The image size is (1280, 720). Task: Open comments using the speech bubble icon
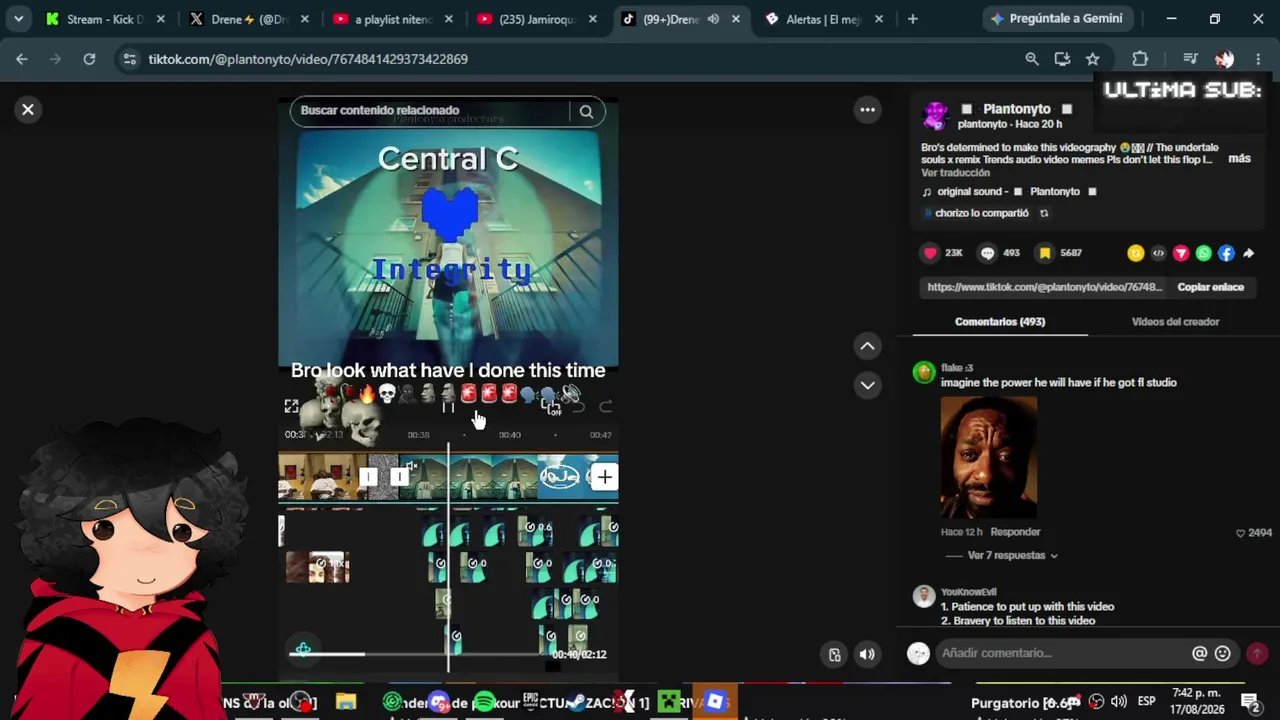pos(988,253)
